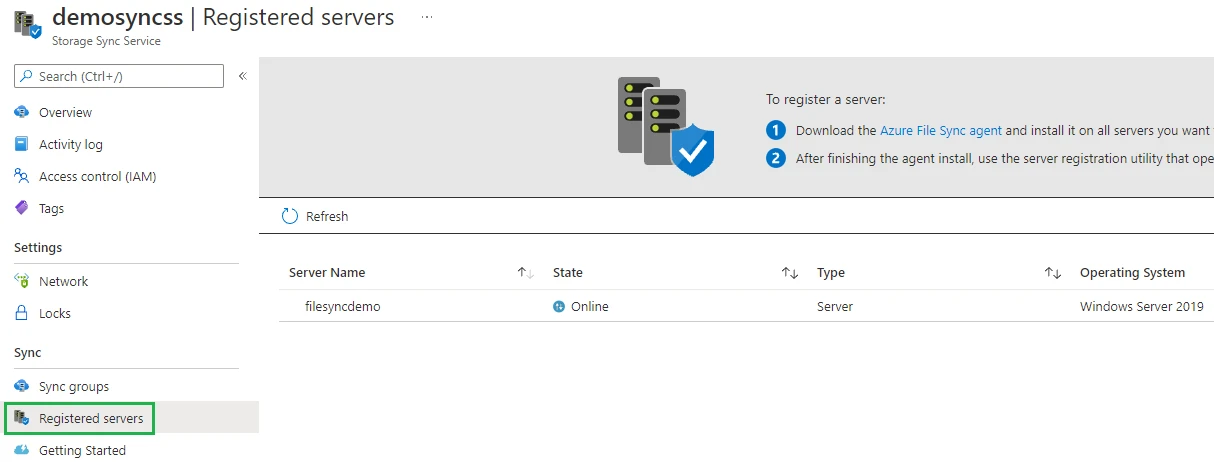The width and height of the screenshot is (1214, 462).
Task: Click the Locks padlock icon
Action: coord(22,313)
